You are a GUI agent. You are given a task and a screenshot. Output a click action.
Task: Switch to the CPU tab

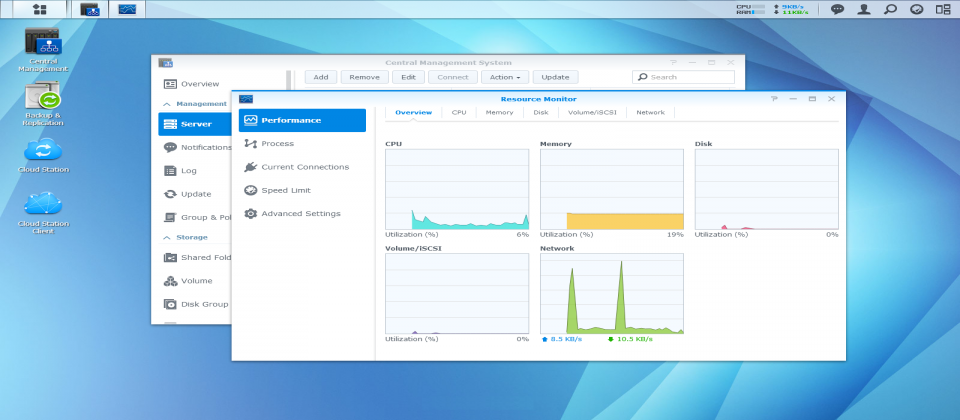459,113
